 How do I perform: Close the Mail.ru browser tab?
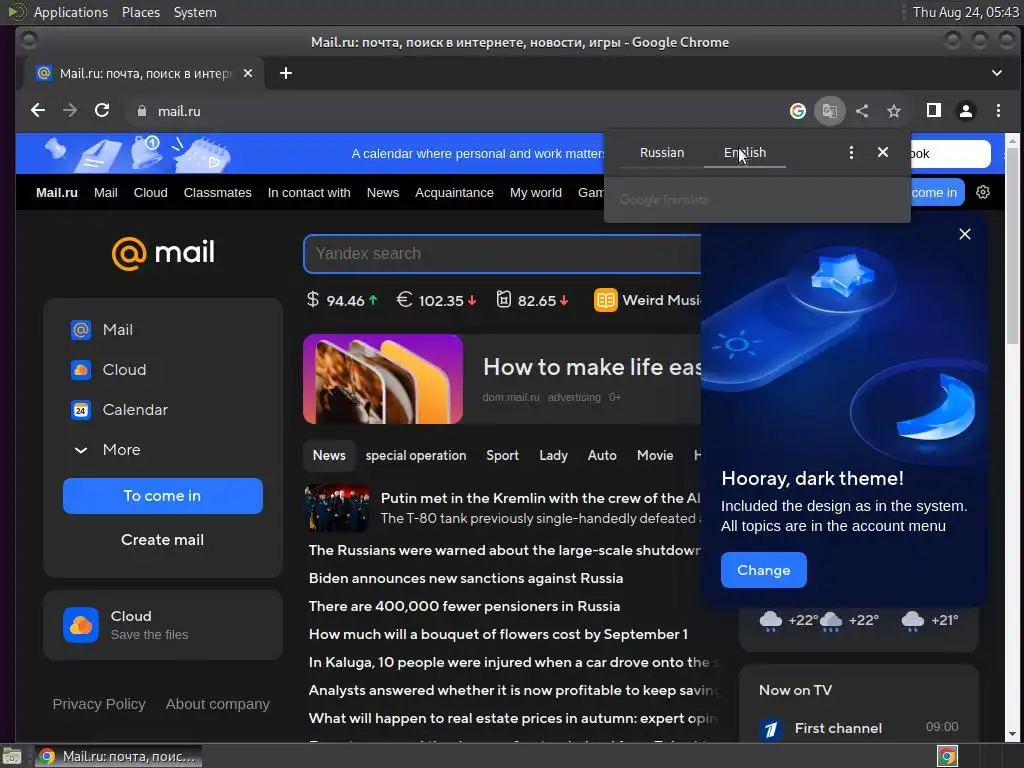248,73
